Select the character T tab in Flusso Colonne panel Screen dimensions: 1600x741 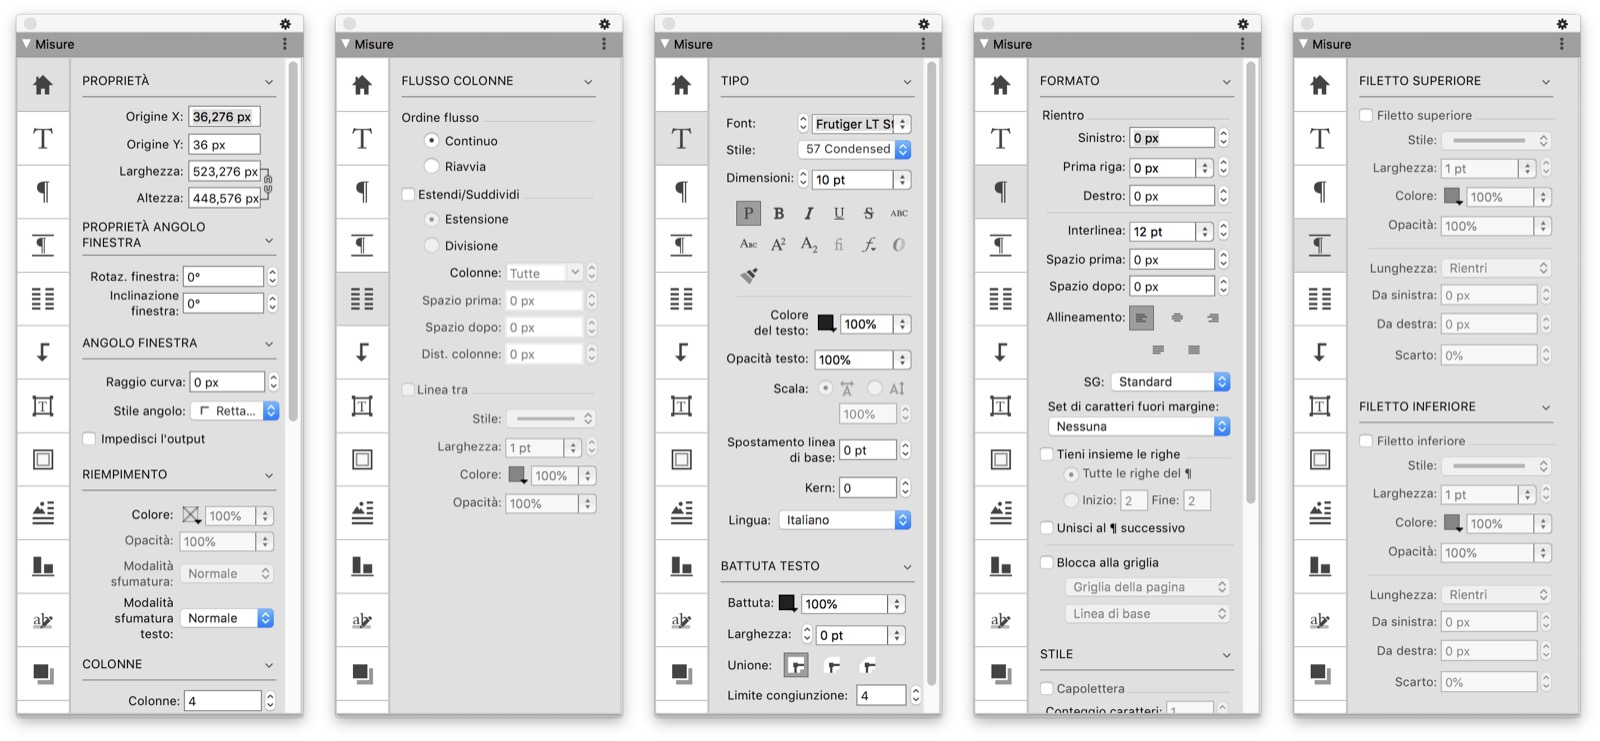pyautogui.click(x=362, y=139)
